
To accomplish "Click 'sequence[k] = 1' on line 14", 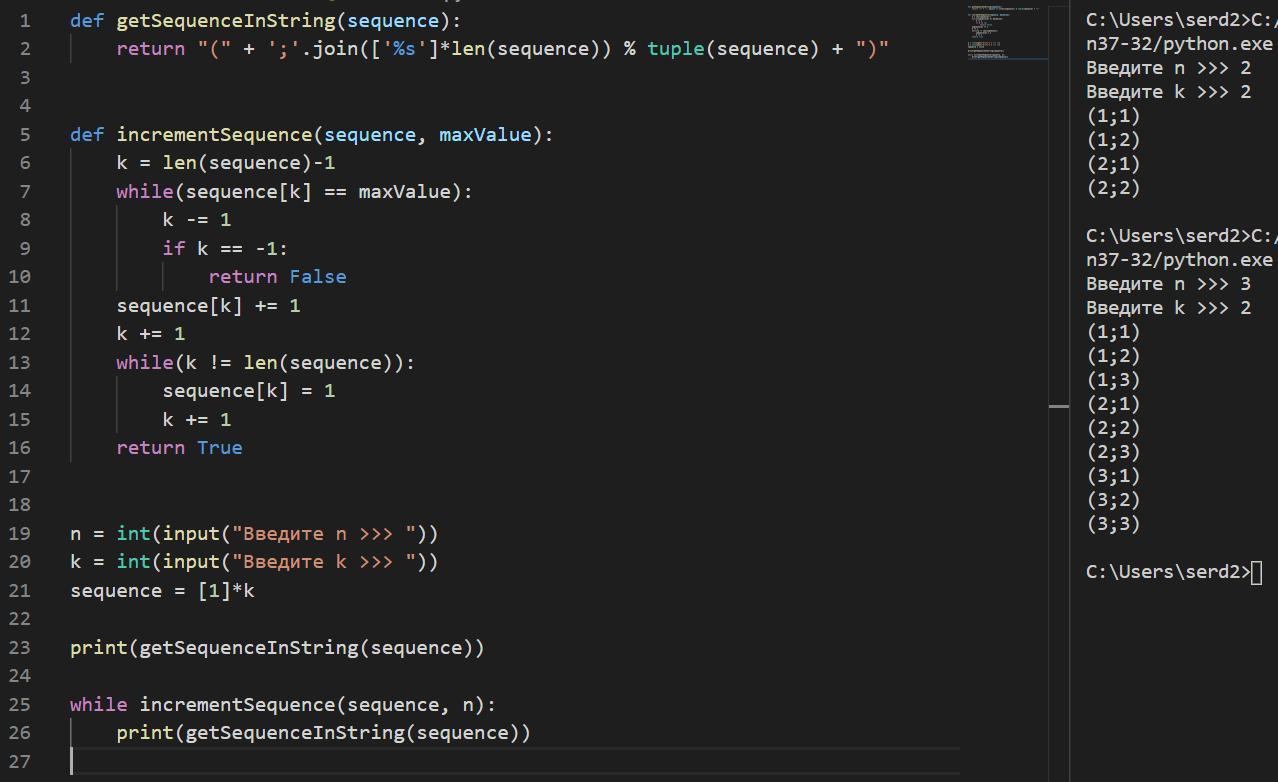I will pos(249,390).
